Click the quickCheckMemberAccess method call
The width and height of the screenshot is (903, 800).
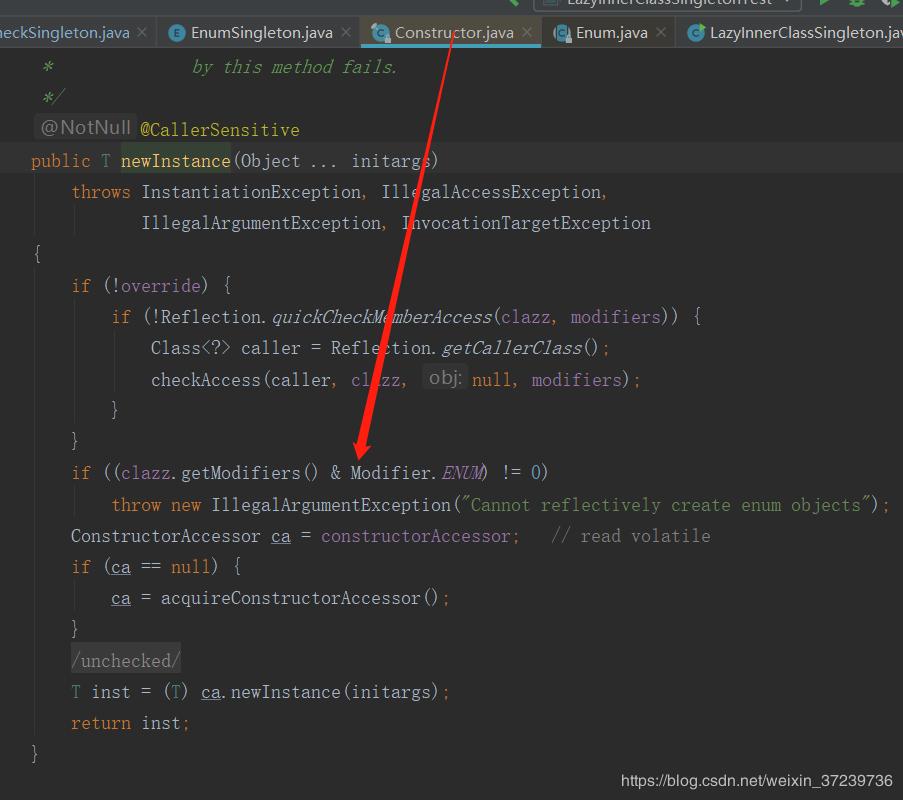[x=381, y=317]
